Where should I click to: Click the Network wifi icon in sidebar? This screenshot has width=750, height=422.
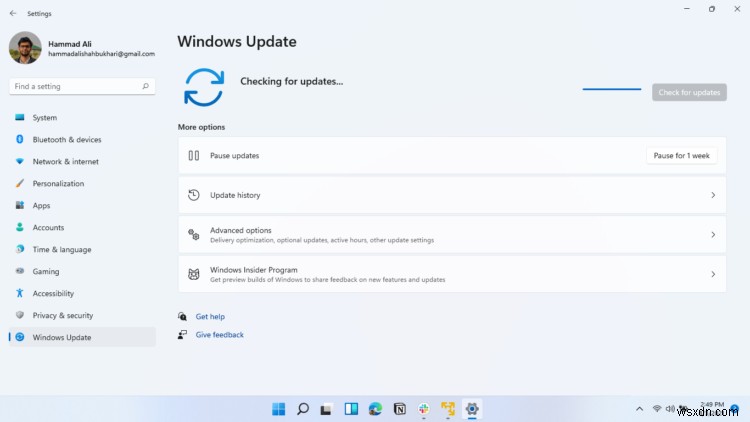coord(20,161)
